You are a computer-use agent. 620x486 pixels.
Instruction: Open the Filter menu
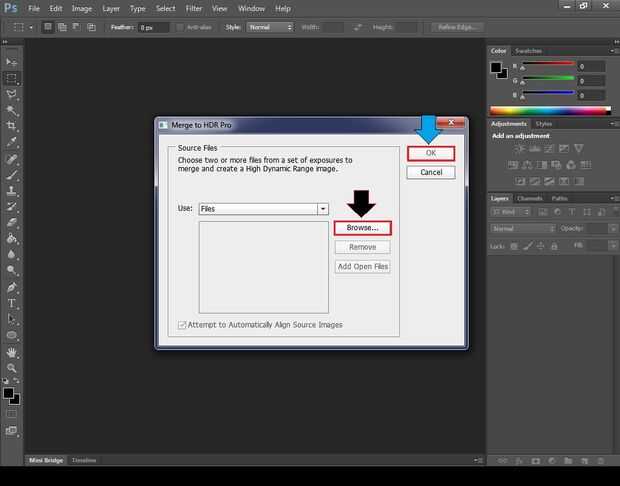(194, 8)
